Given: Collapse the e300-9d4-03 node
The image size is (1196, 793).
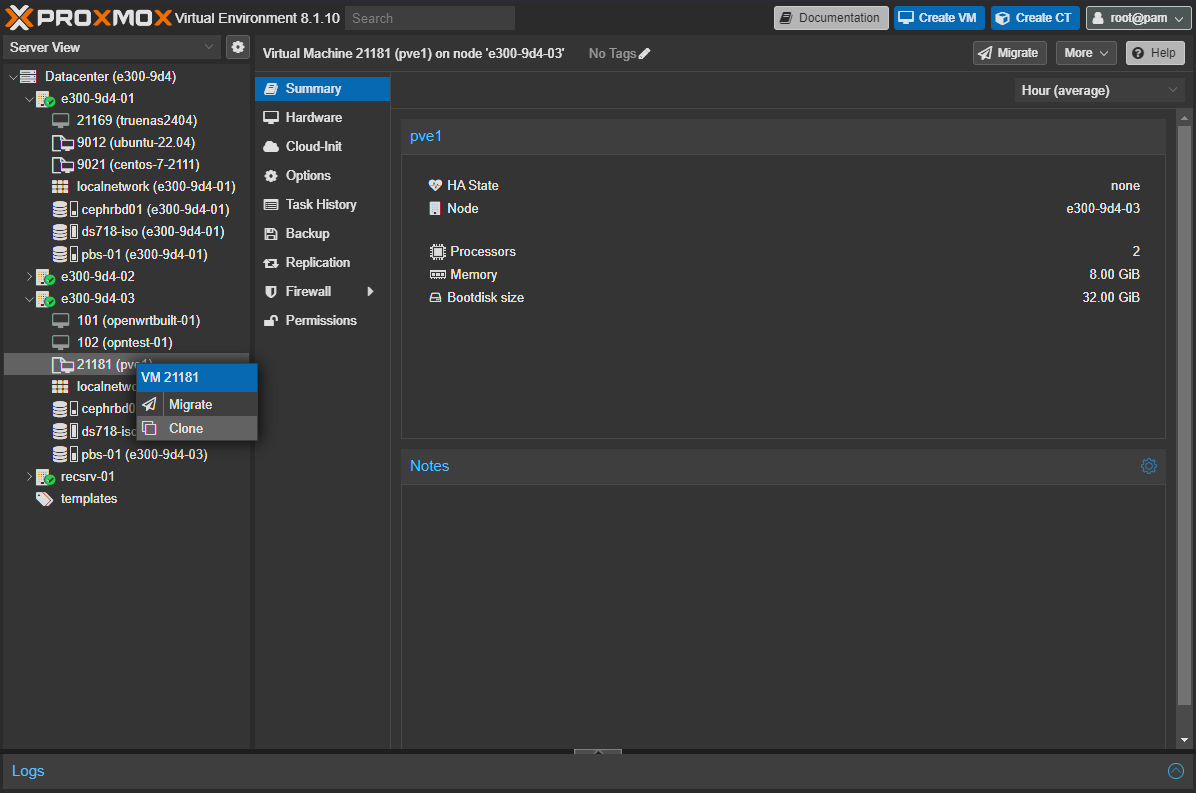Looking at the screenshot, I should click(x=29, y=299).
